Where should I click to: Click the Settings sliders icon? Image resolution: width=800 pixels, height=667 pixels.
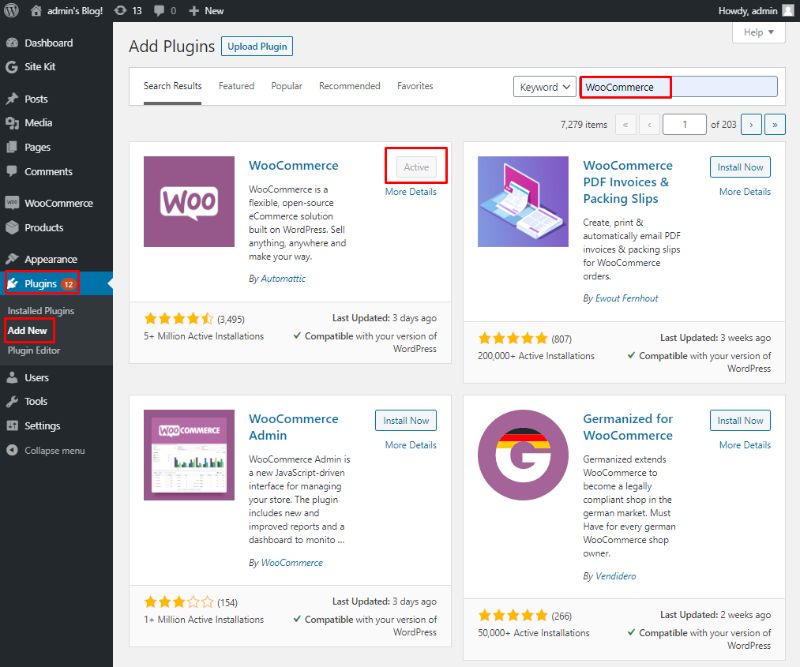click(12, 426)
